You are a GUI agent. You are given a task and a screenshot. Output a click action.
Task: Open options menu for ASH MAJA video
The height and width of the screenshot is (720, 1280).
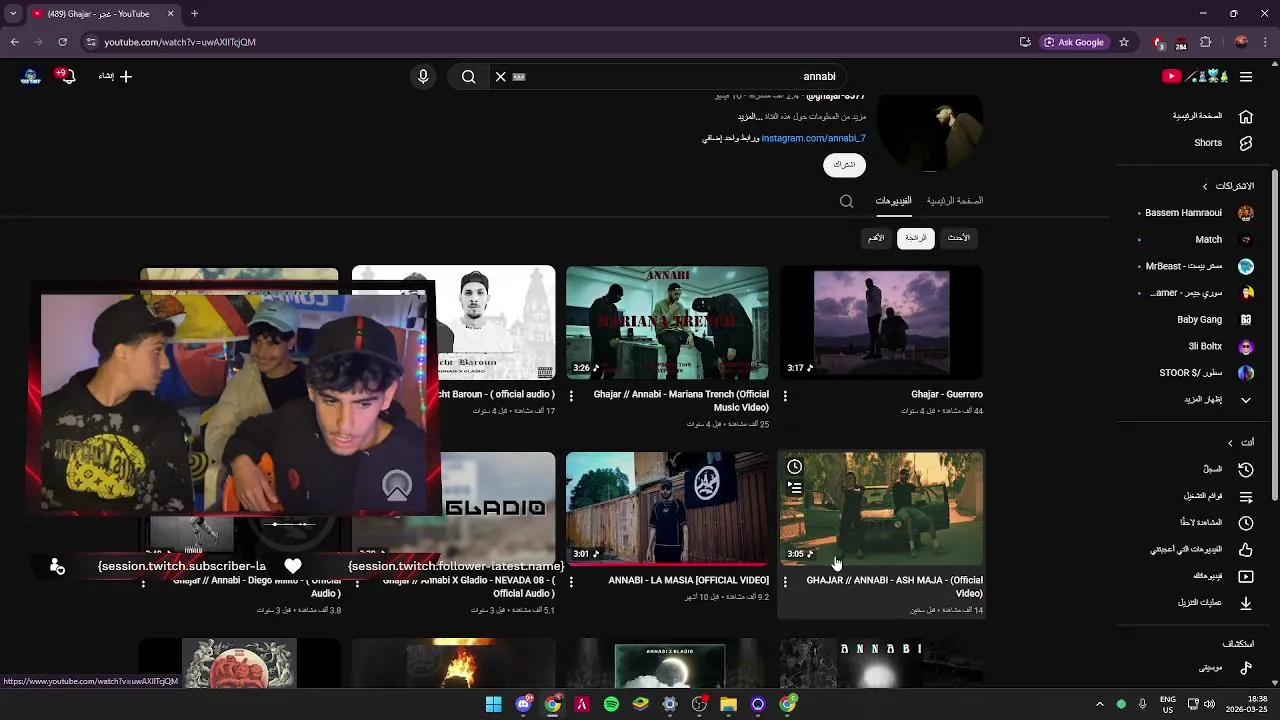point(785,582)
